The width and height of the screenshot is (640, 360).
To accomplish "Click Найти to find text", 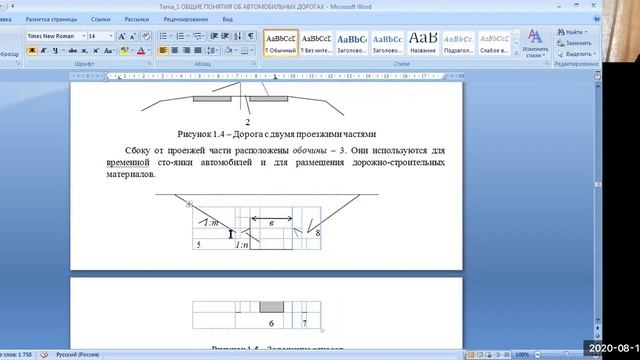I will point(572,32).
